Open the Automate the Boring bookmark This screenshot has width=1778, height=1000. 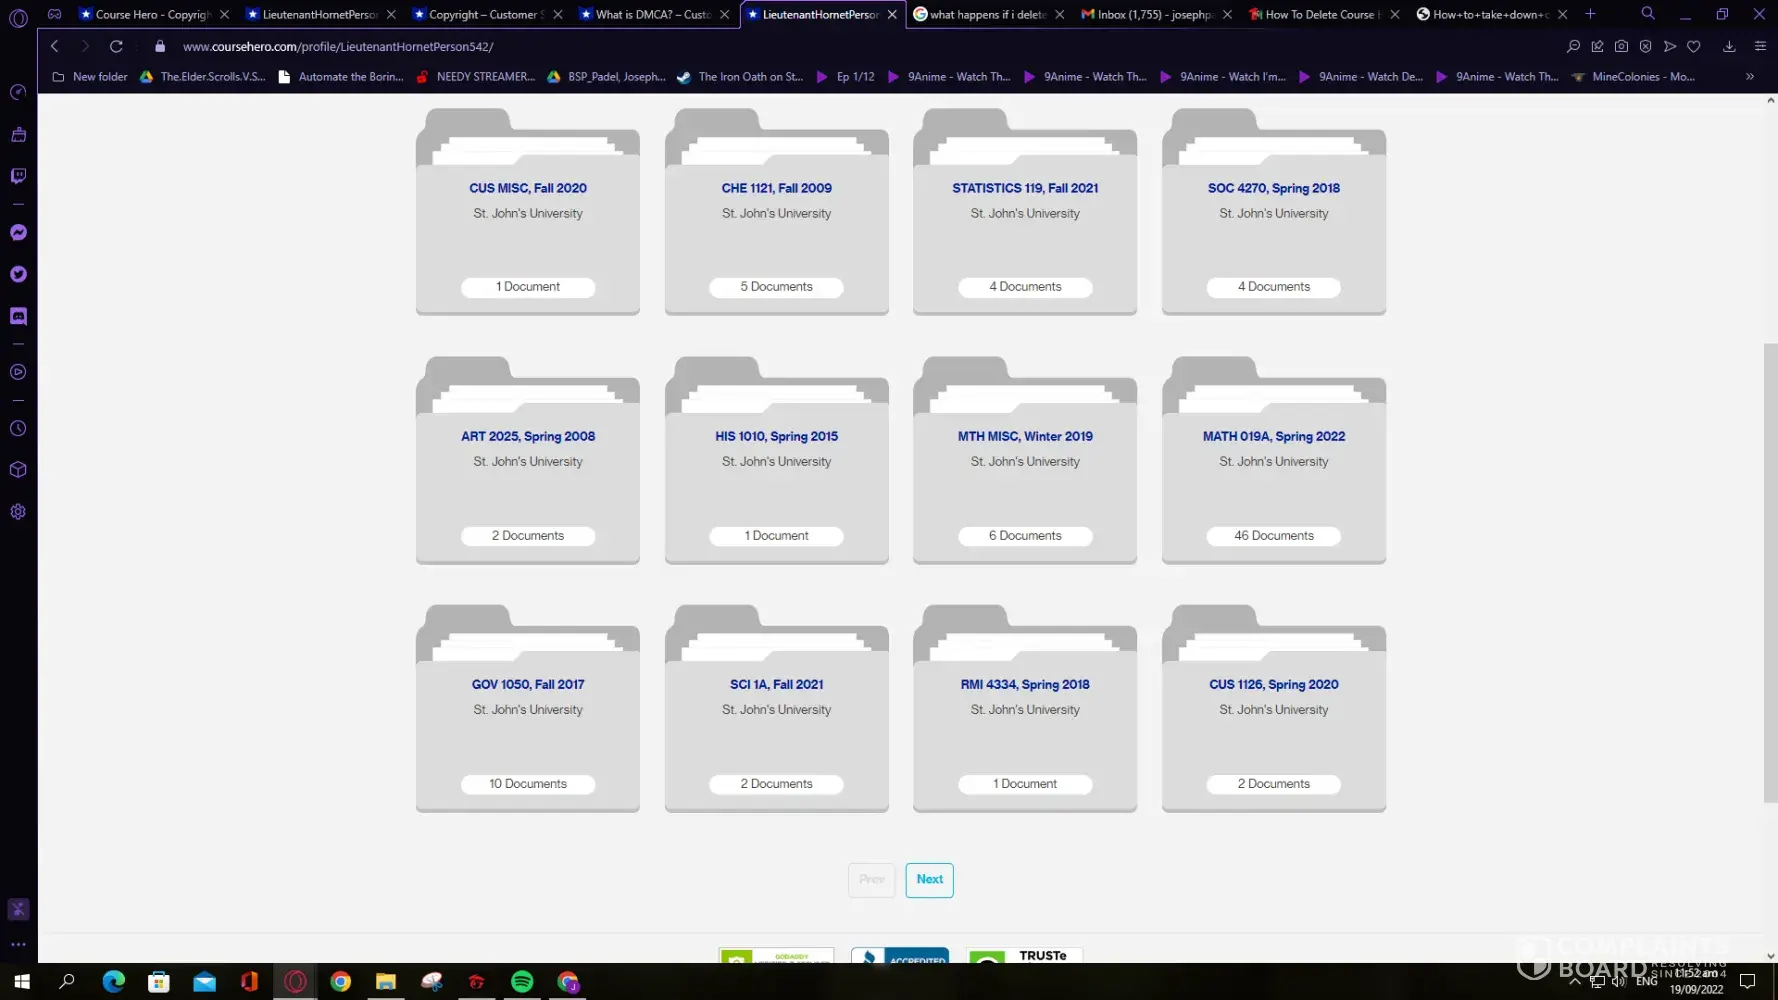coord(341,76)
